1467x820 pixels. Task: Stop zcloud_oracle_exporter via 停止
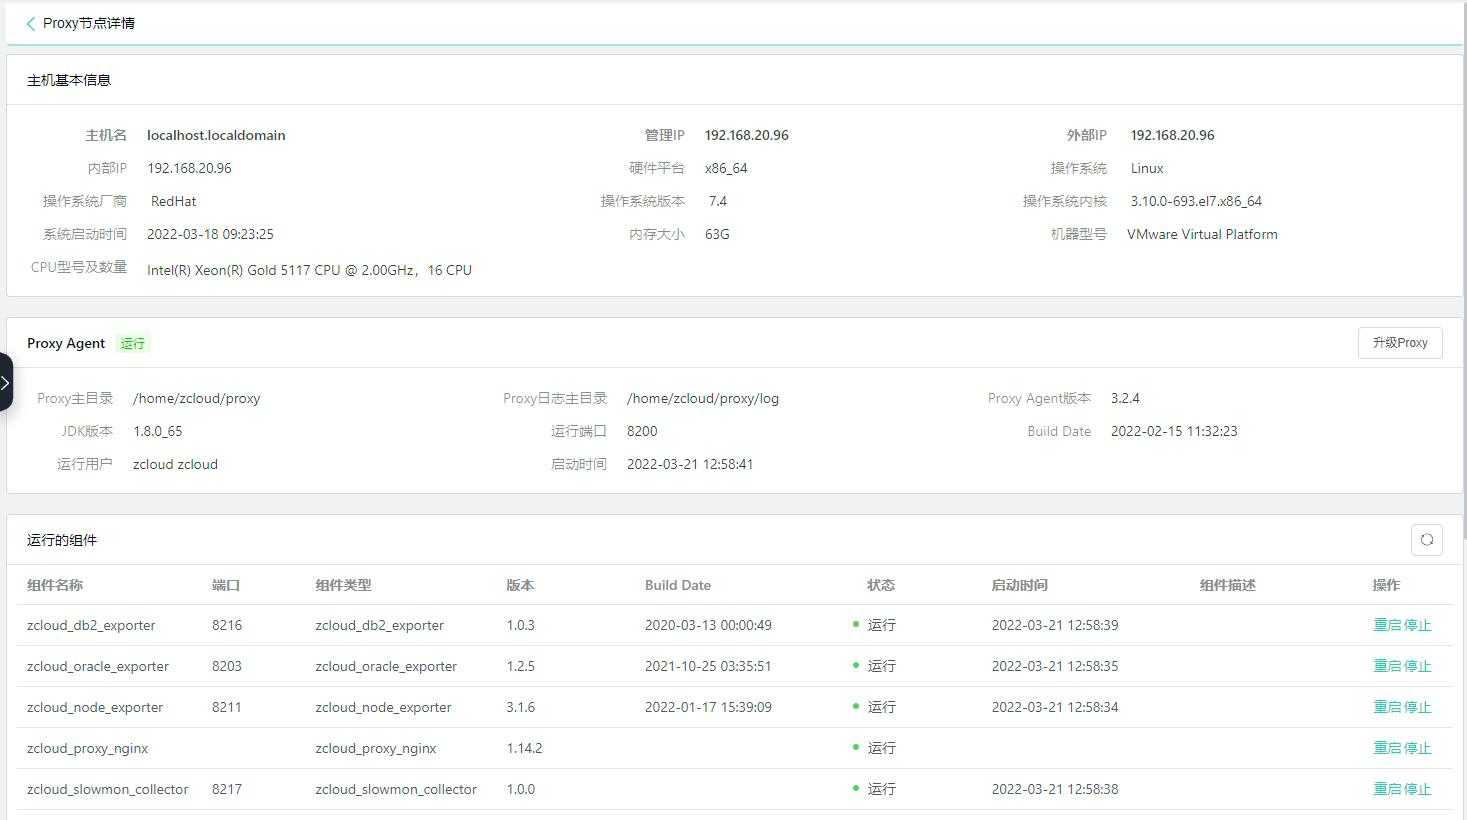pyautogui.click(x=1417, y=666)
